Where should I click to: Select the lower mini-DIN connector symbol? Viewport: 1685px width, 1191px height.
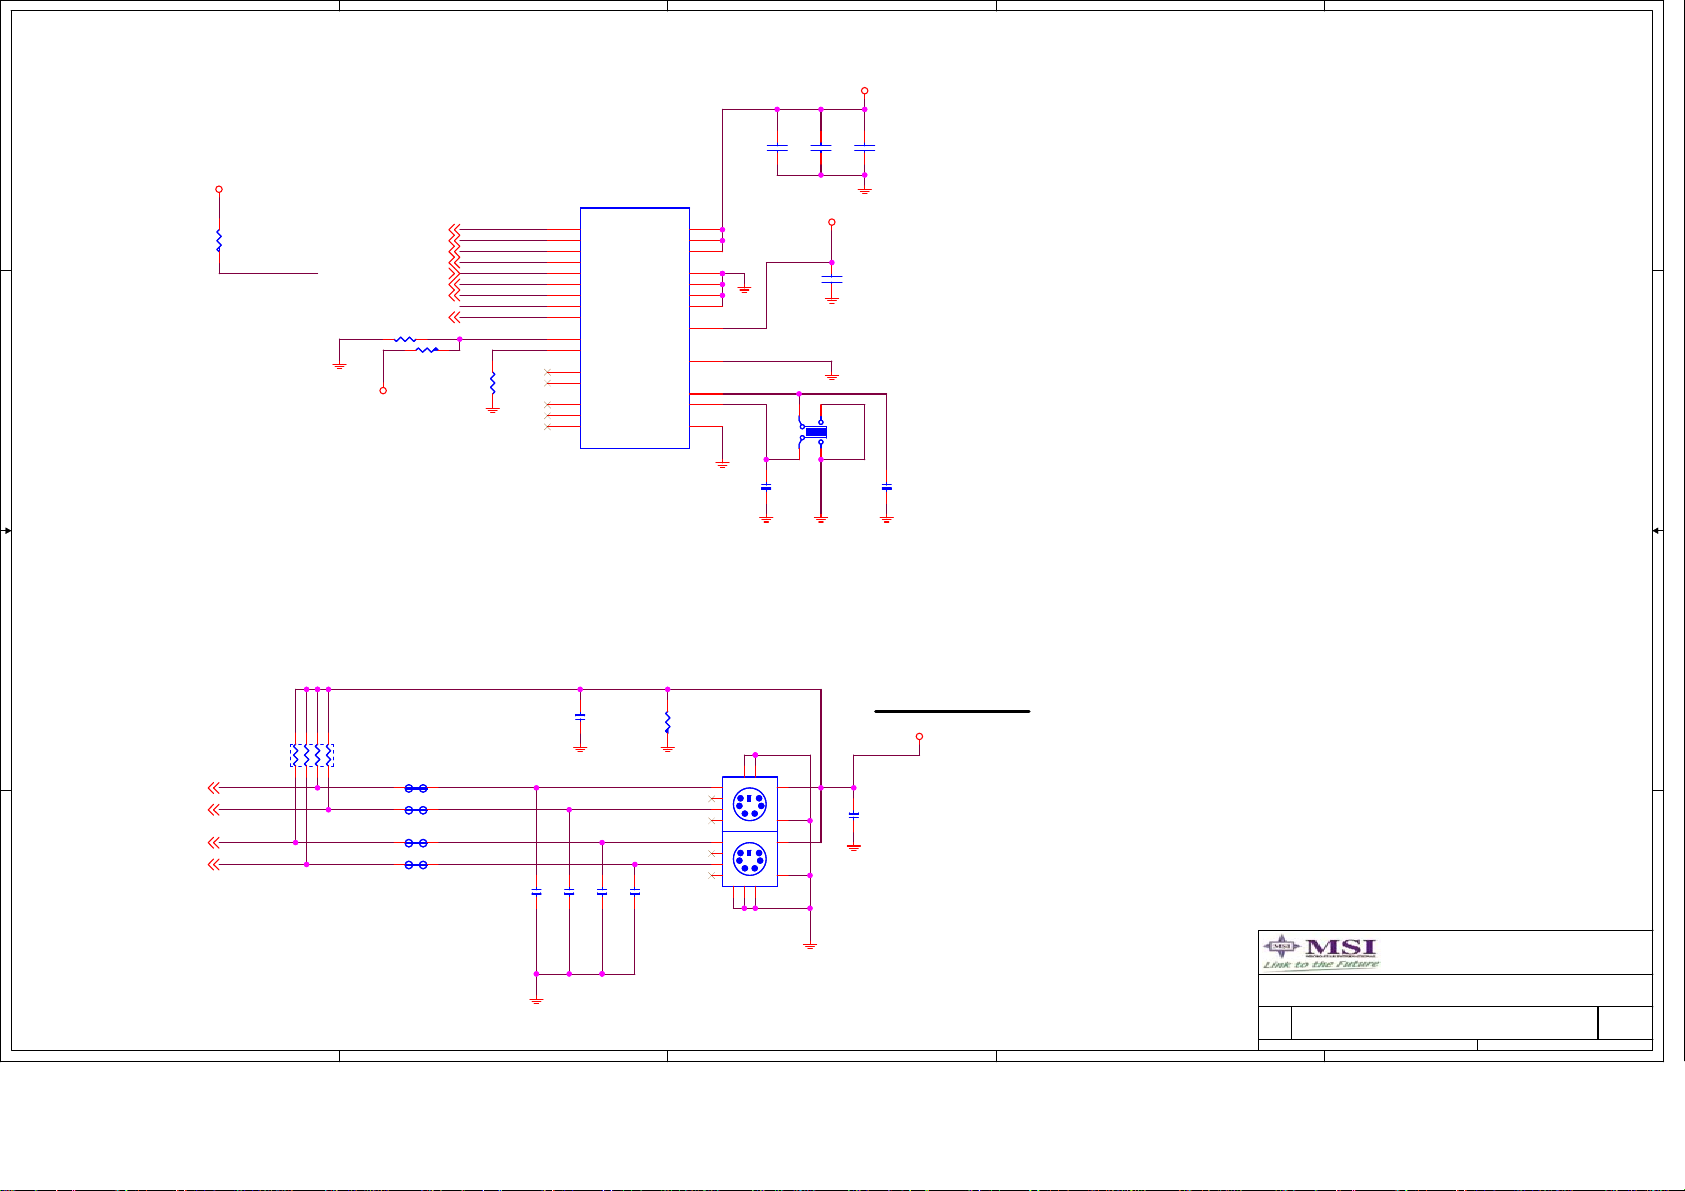tap(750, 859)
